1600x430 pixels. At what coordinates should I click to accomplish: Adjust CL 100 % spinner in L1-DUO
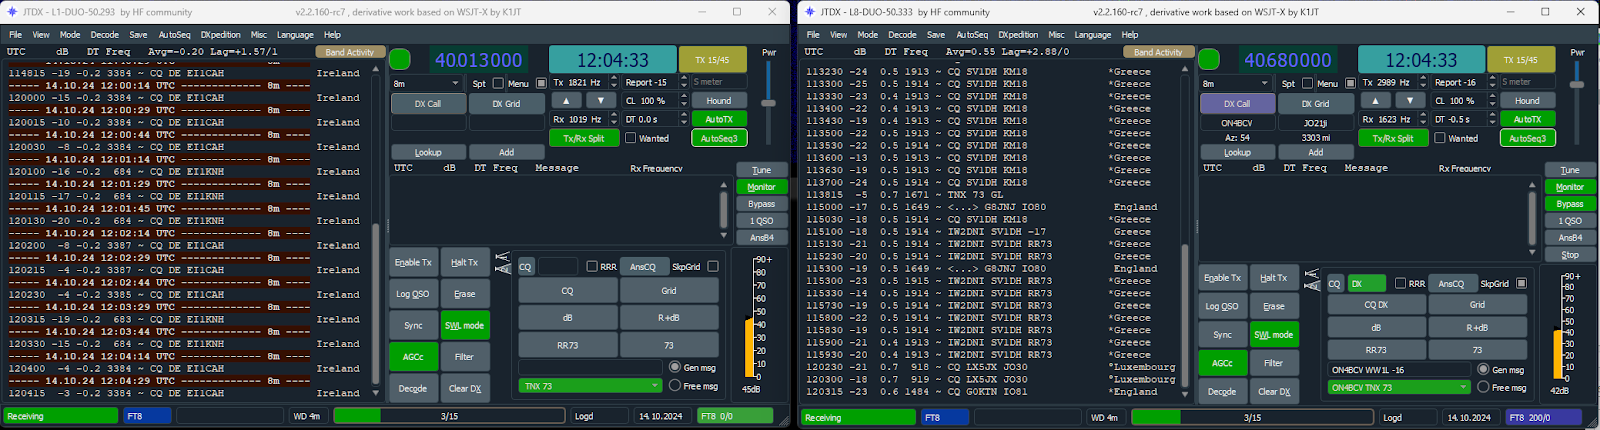[x=654, y=101]
